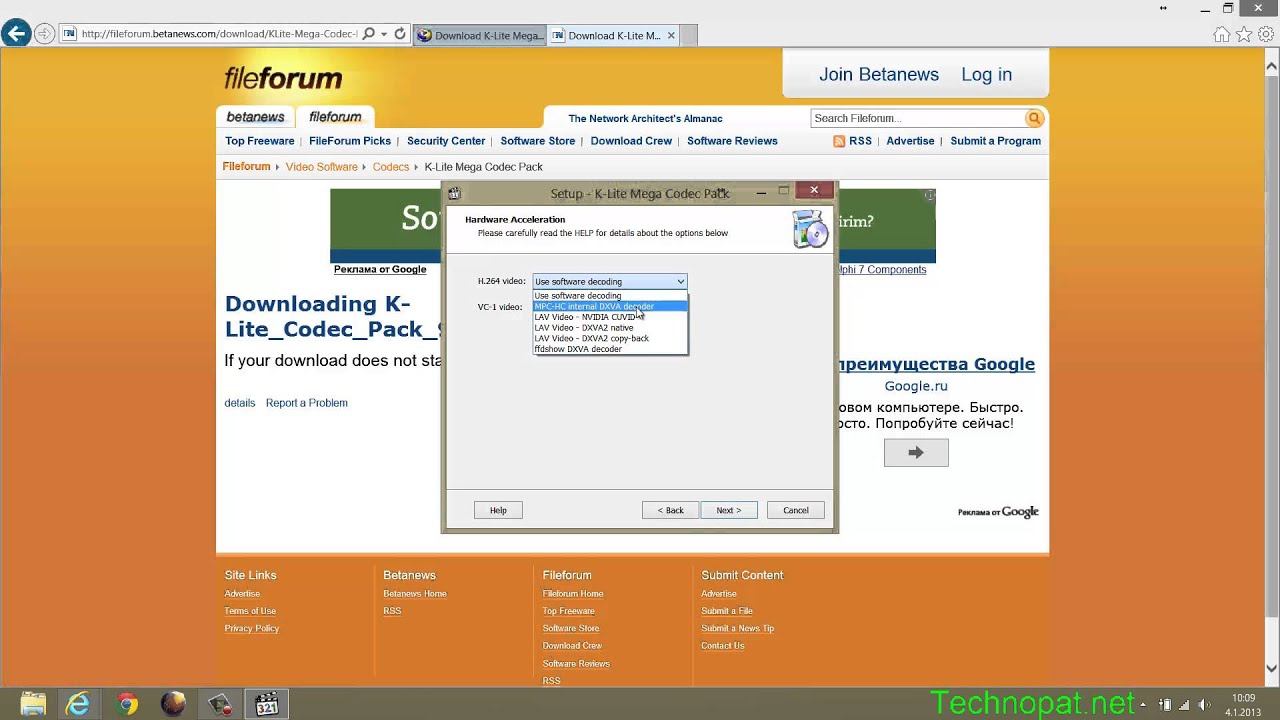Open the browser Home icon
This screenshot has width=1280, height=720.
point(1221,34)
